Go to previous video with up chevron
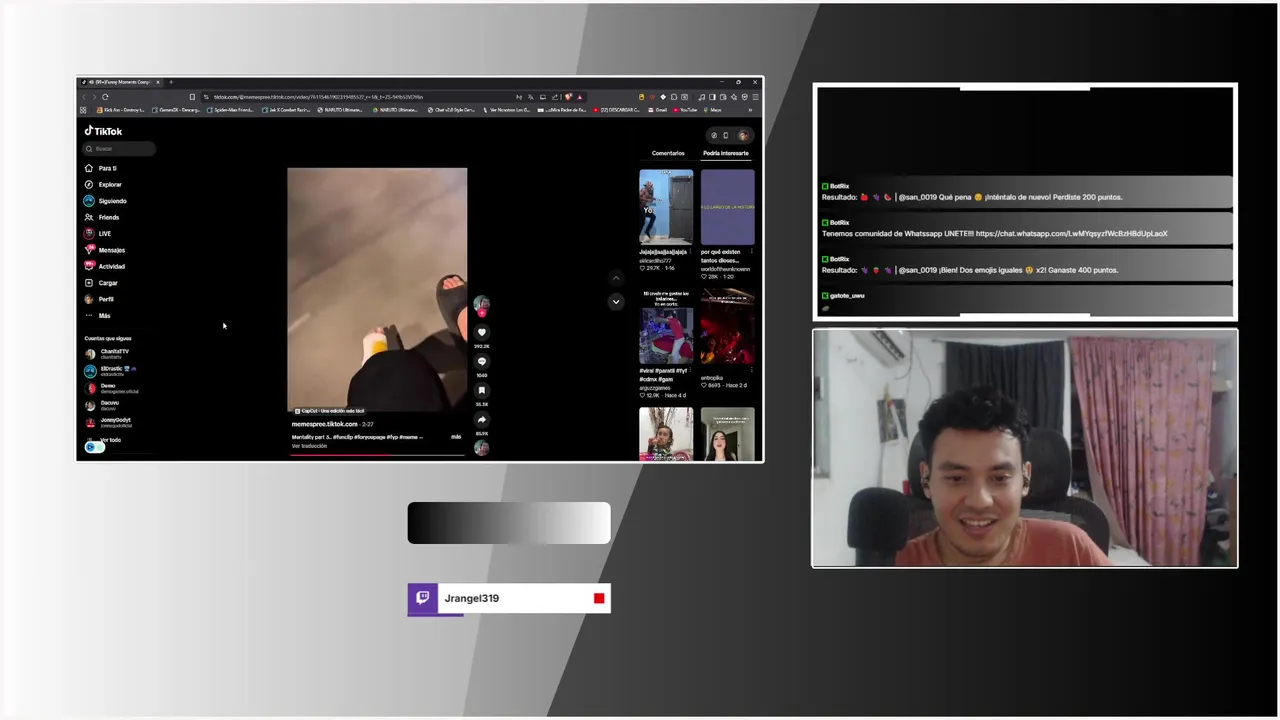 pyautogui.click(x=616, y=278)
